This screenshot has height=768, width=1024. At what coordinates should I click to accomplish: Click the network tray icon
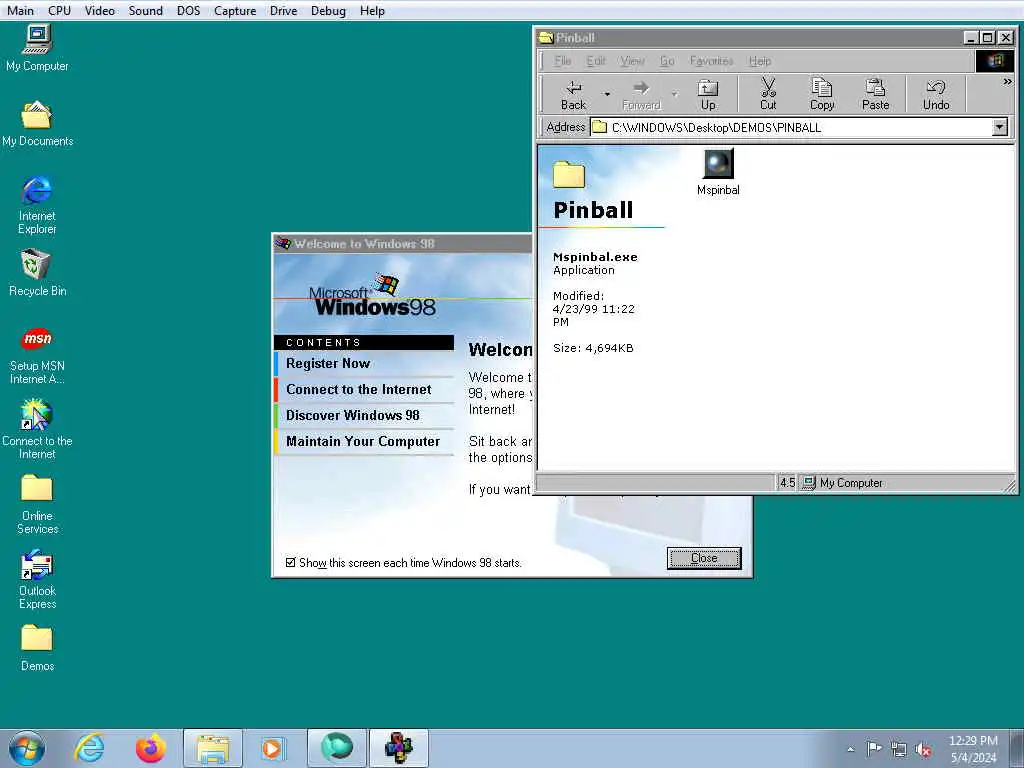[x=899, y=749]
